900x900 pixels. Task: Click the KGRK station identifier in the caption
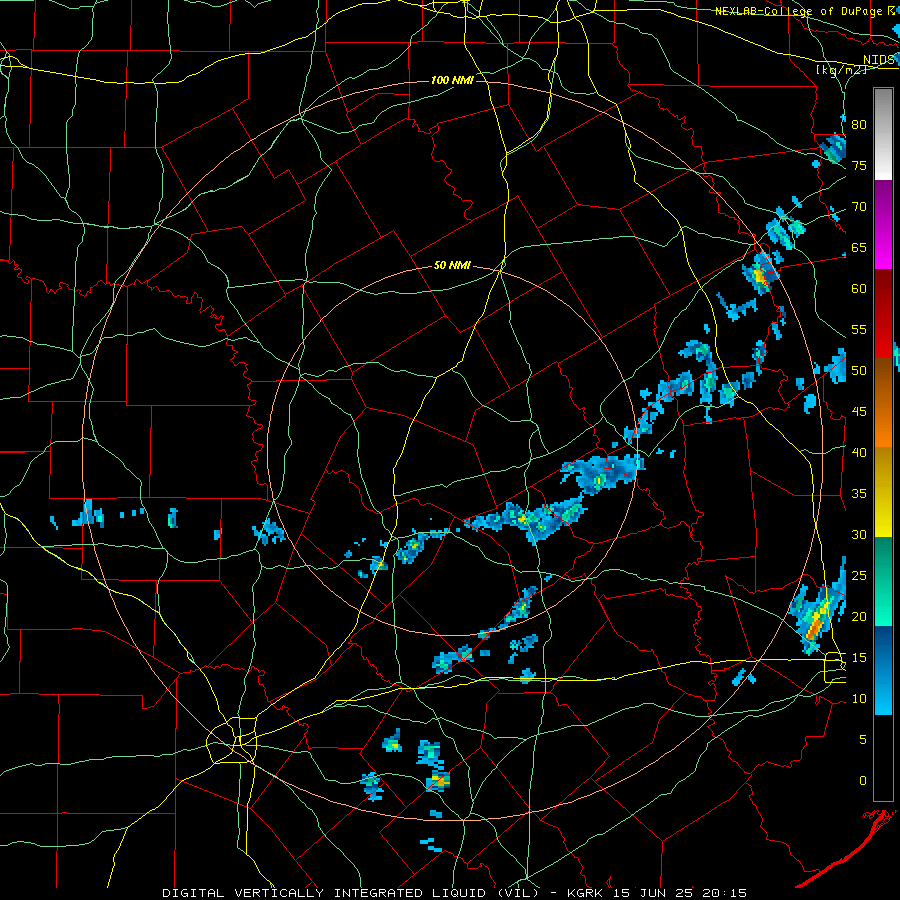(585, 893)
